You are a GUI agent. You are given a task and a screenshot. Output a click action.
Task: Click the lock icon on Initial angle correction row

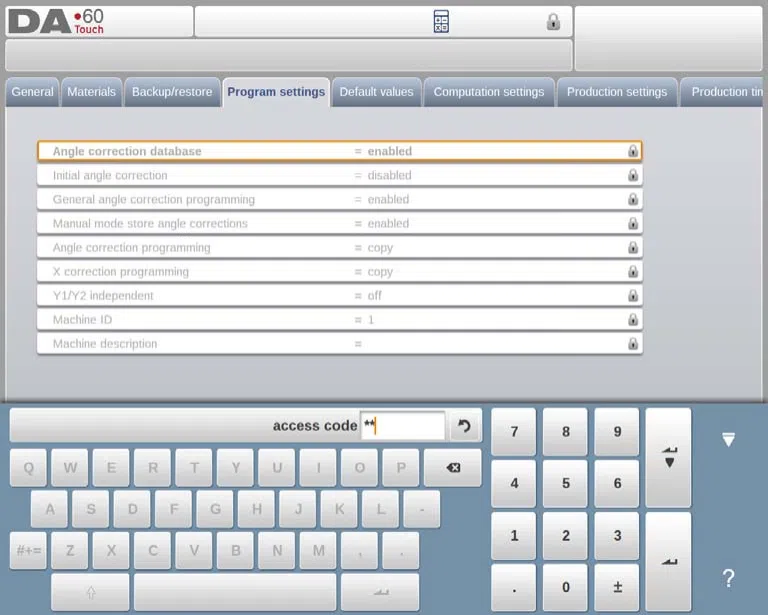633,175
